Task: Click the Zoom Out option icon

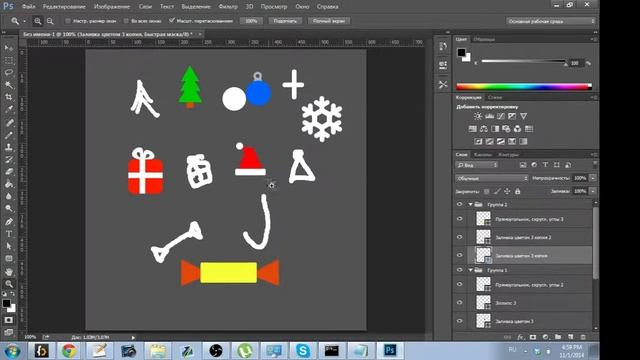Action: pyautogui.click(x=50, y=21)
